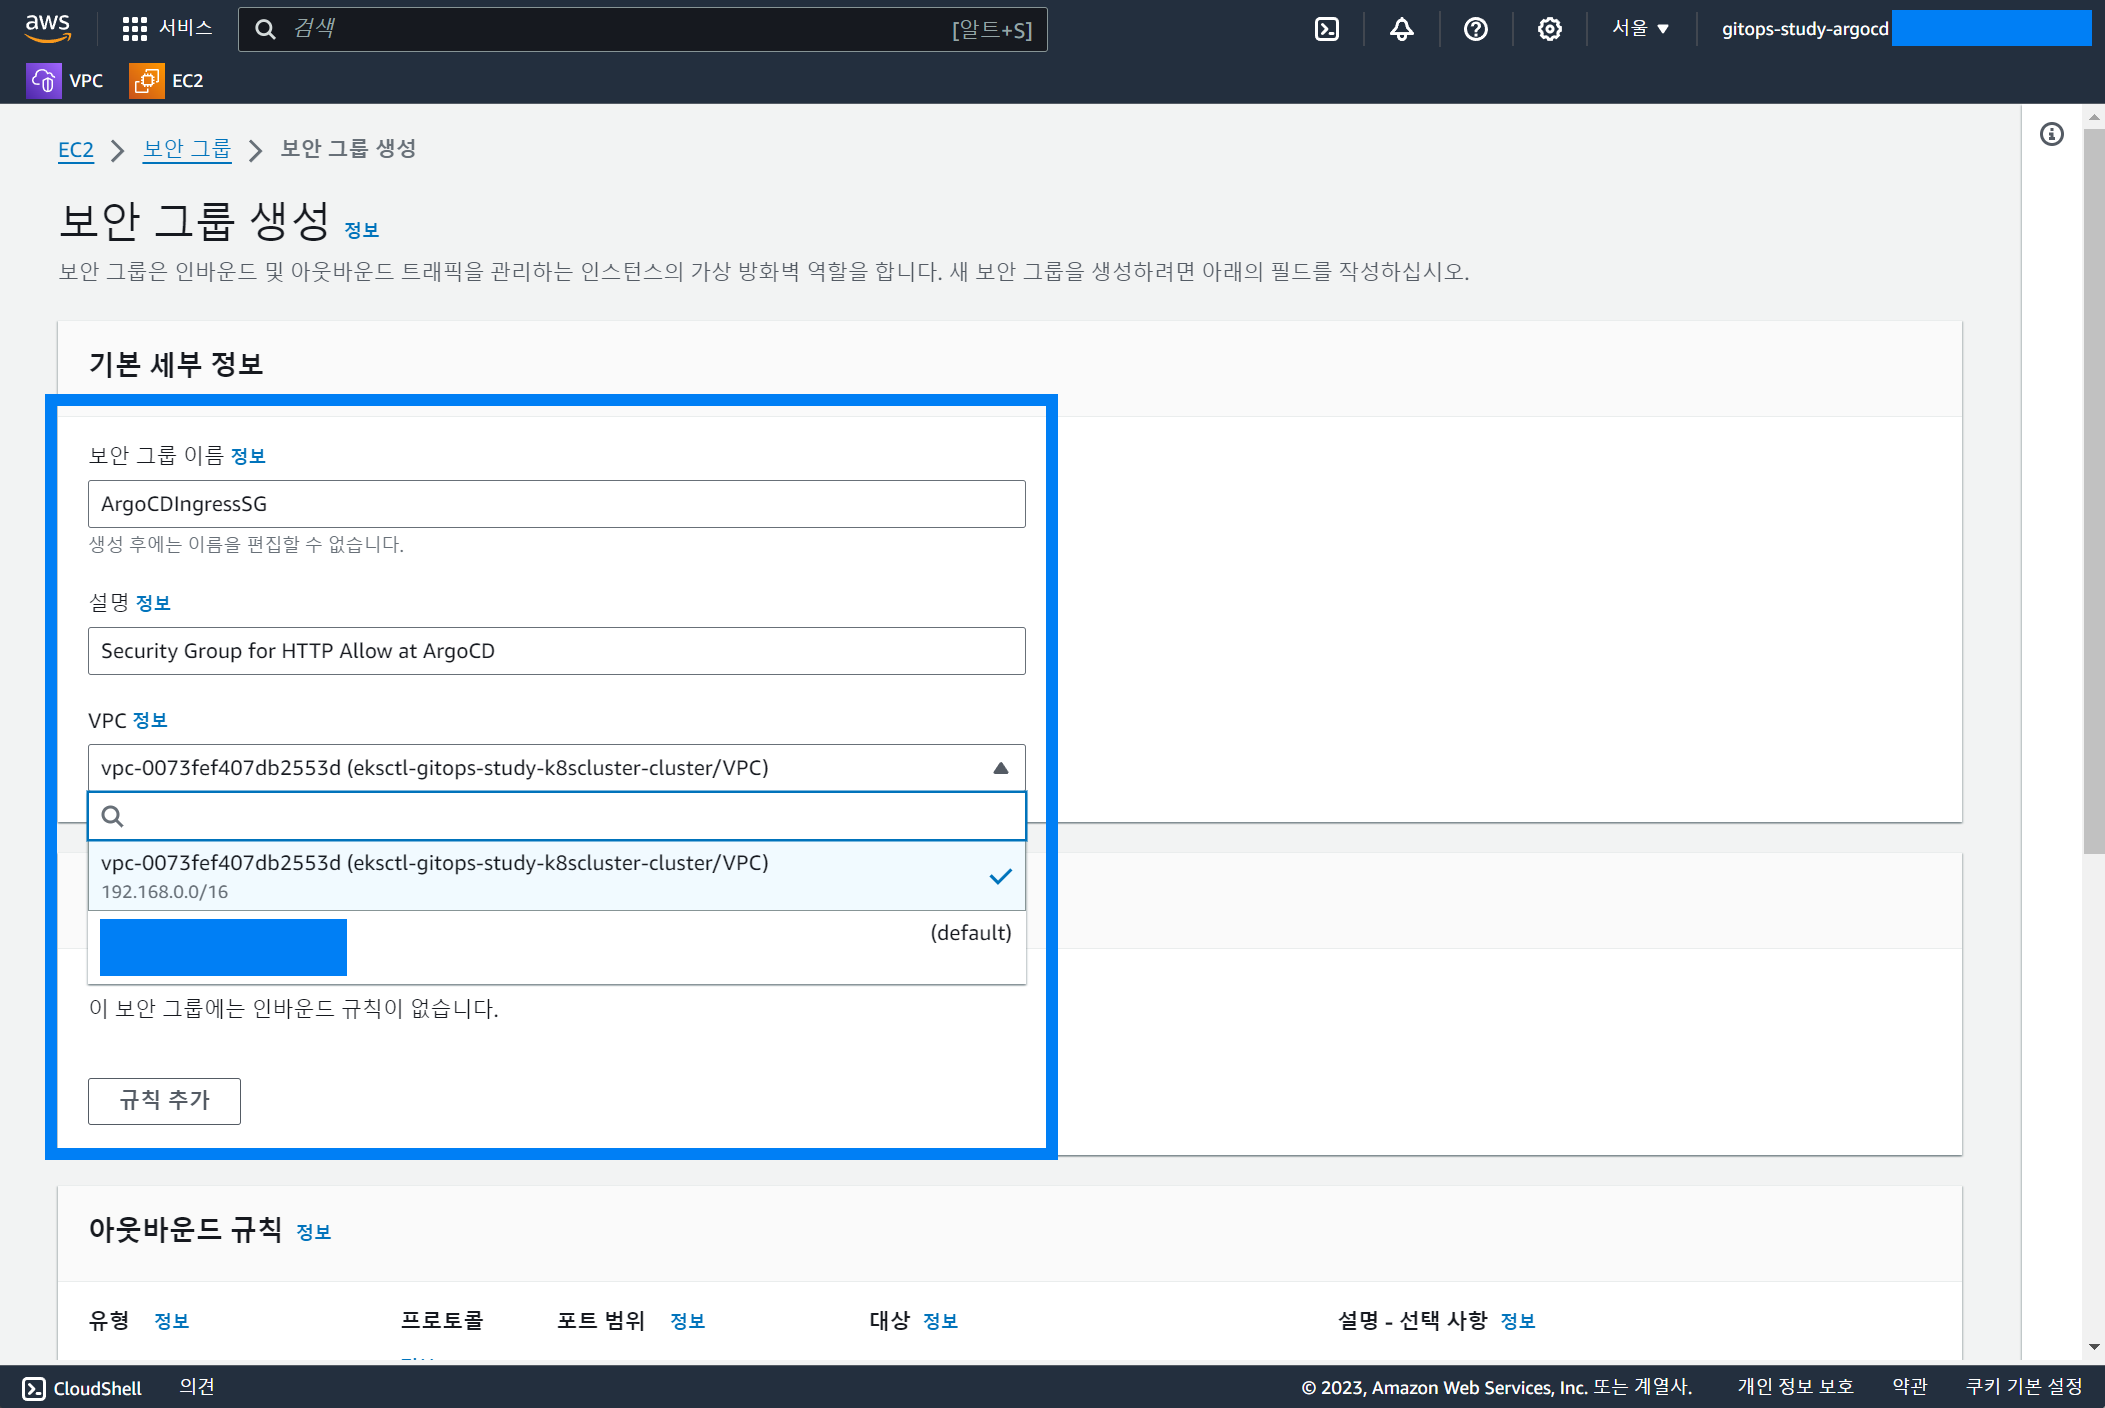Viewport: 2105px width, 1408px height.
Task: Open the help question mark icon
Action: [1475, 29]
